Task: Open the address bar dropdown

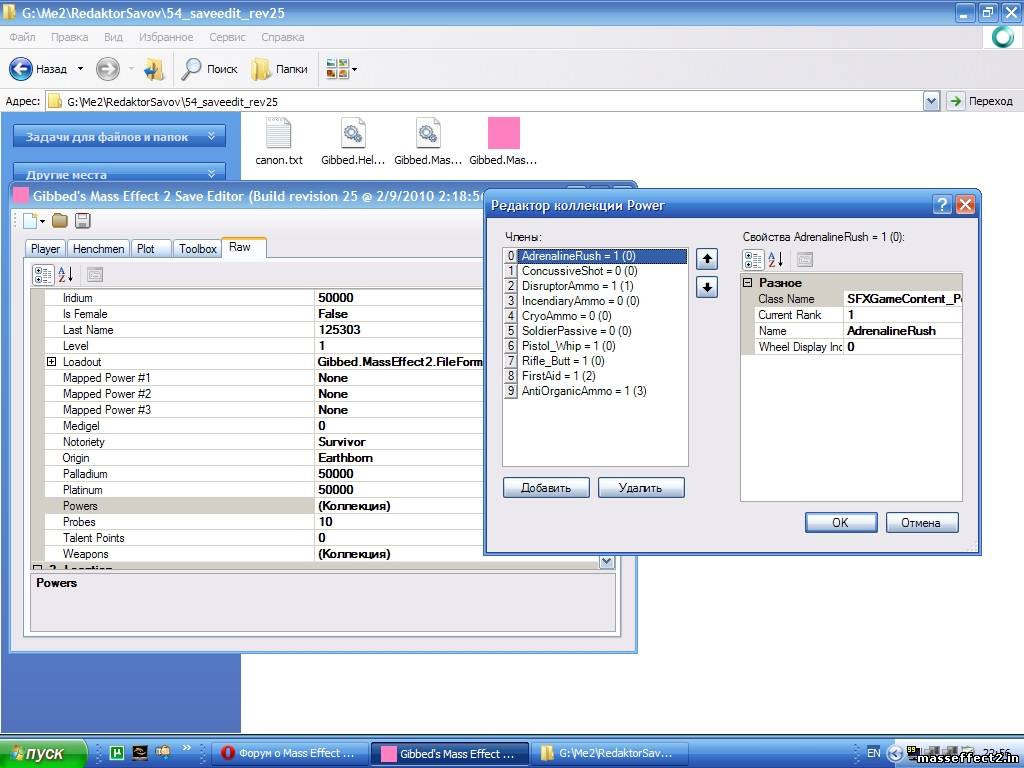Action: (x=931, y=101)
